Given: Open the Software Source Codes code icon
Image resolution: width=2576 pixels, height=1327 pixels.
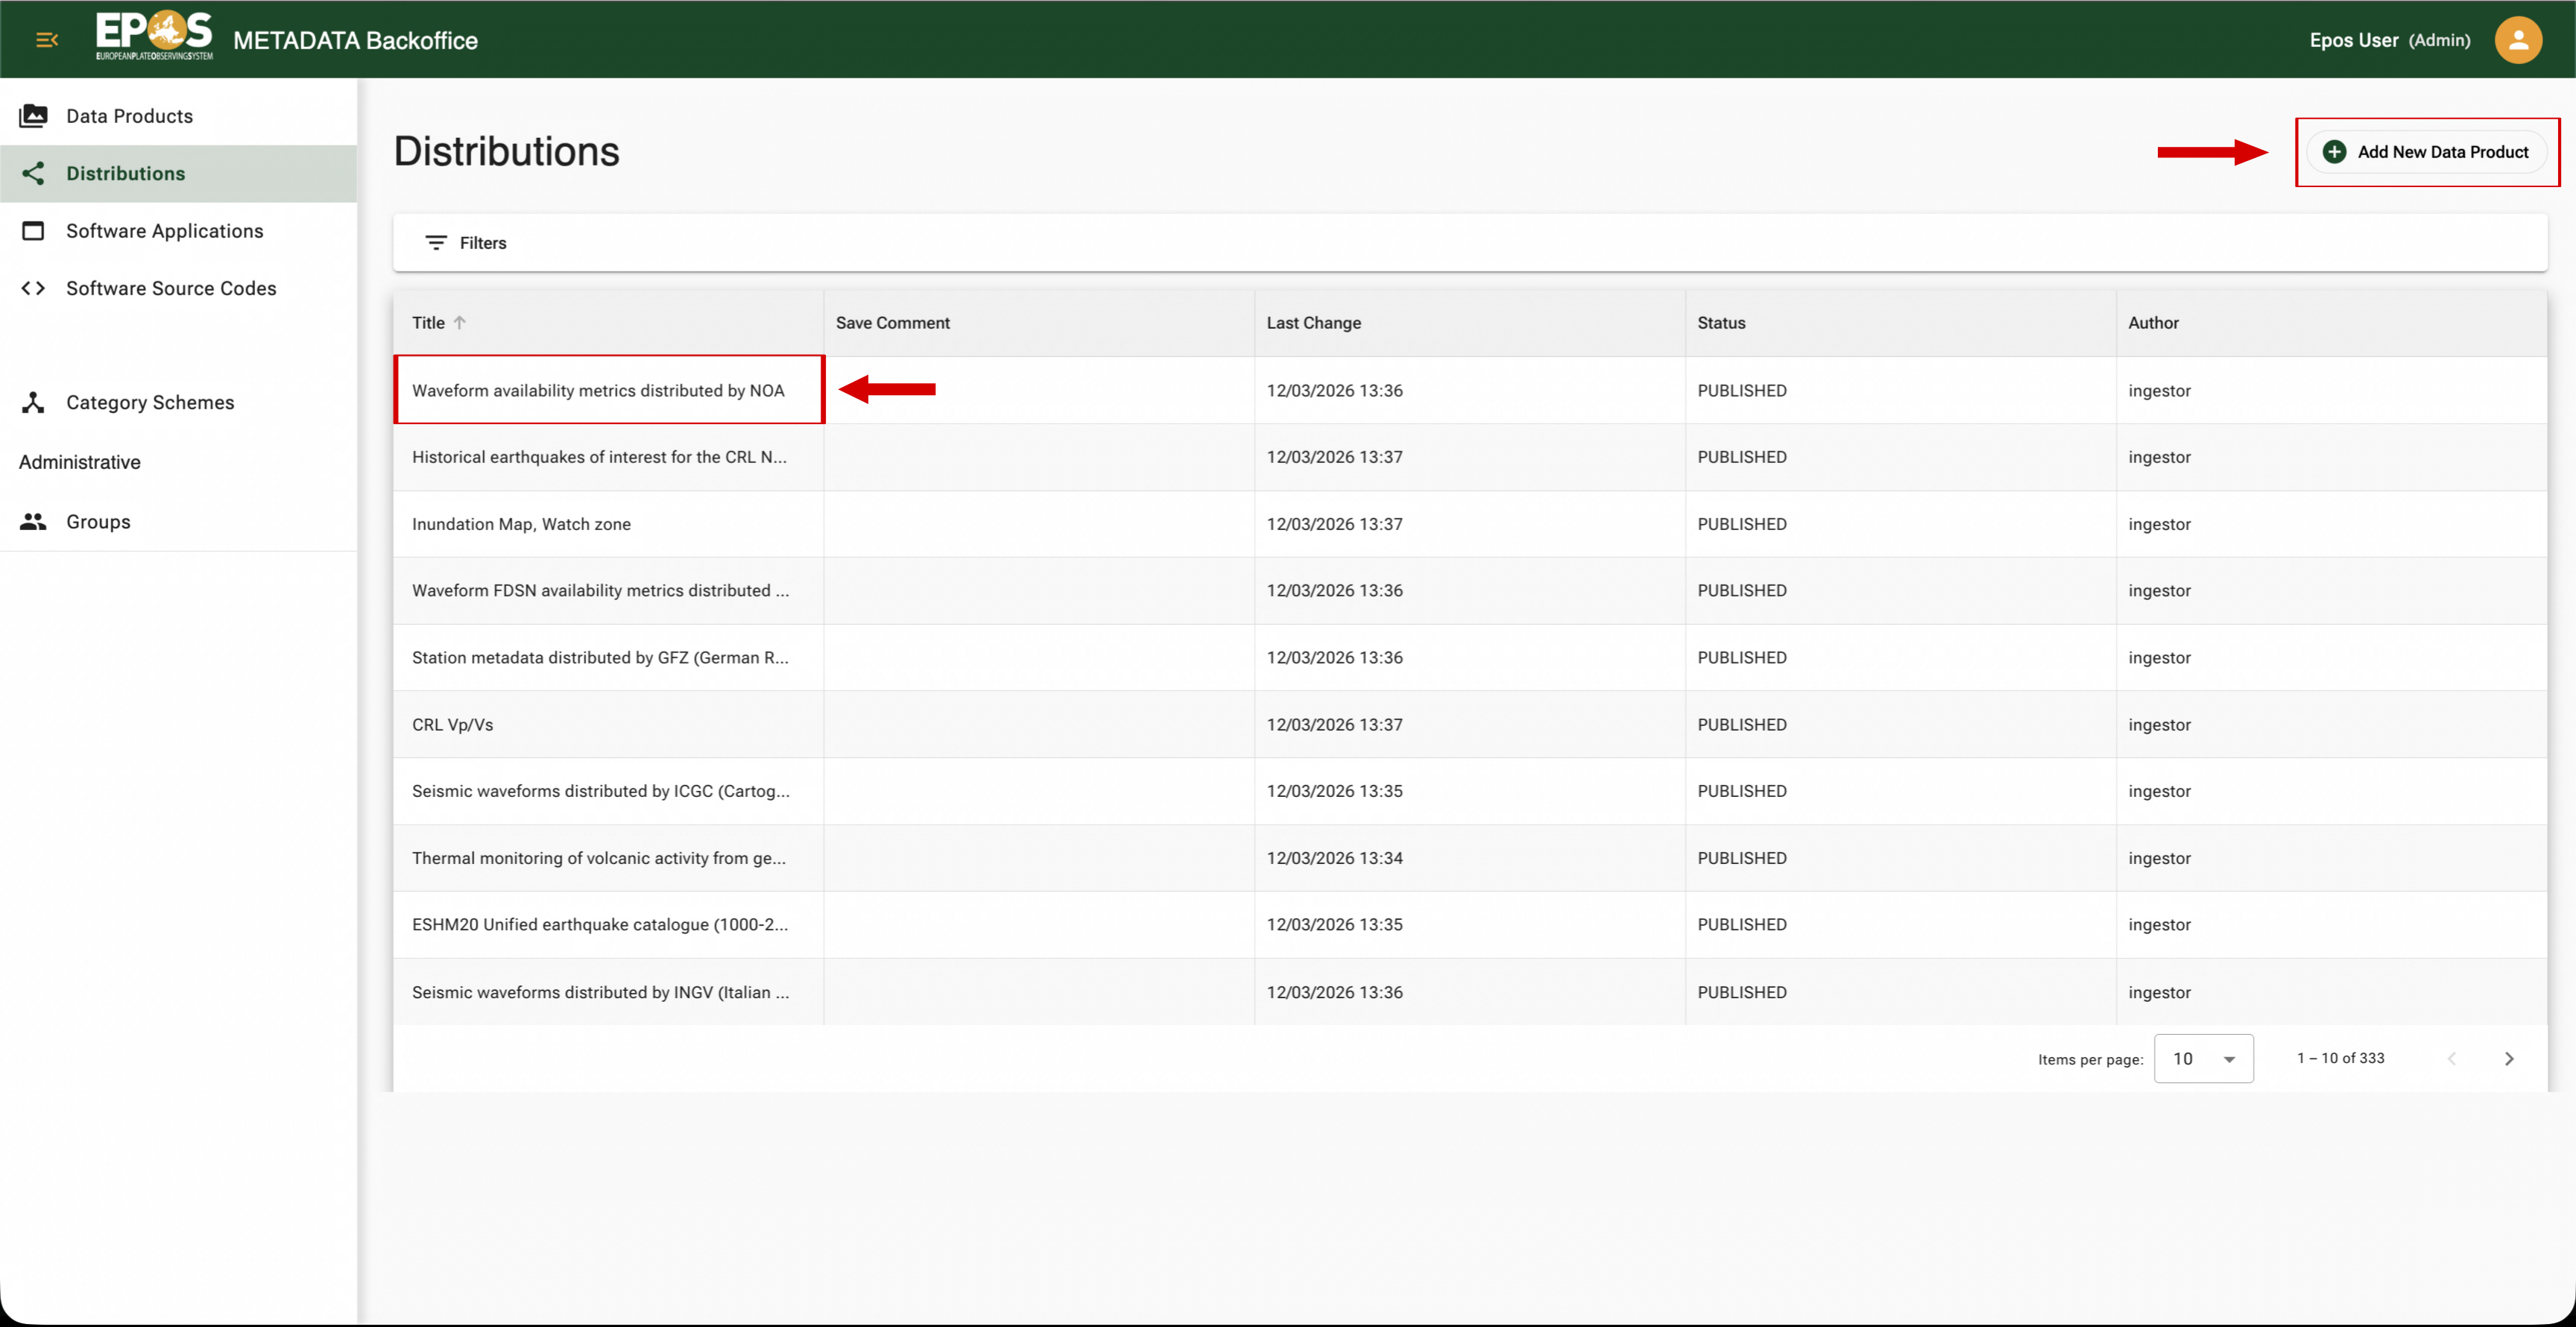Looking at the screenshot, I should click(32, 288).
